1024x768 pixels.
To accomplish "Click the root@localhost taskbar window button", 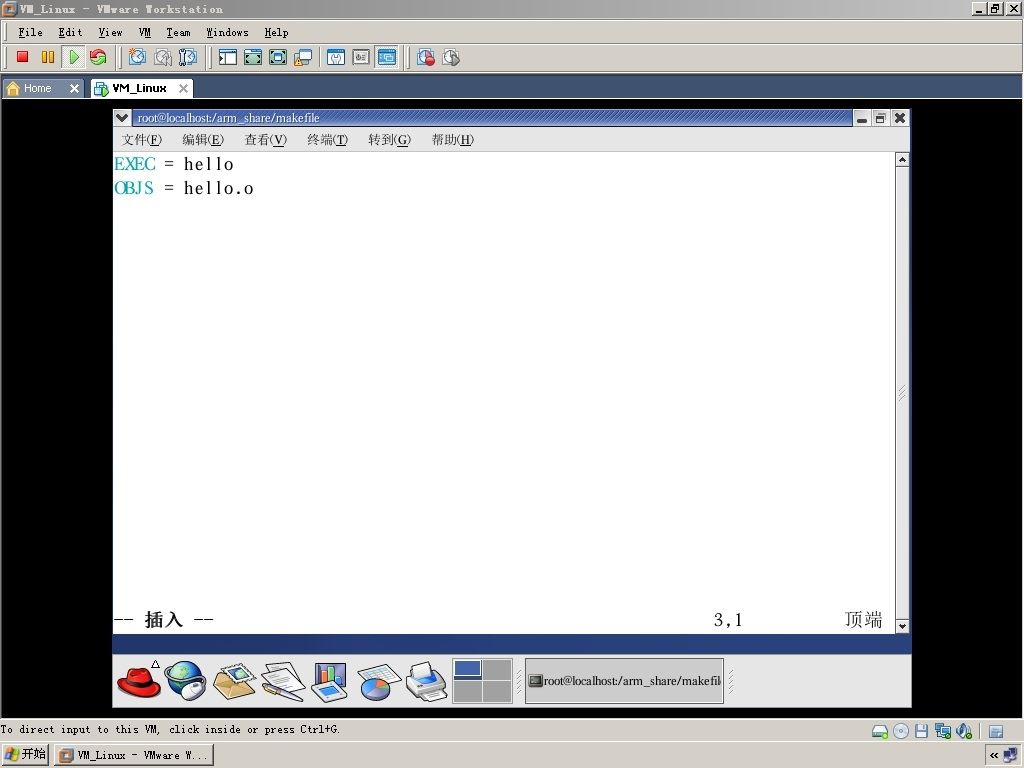I will (x=624, y=681).
